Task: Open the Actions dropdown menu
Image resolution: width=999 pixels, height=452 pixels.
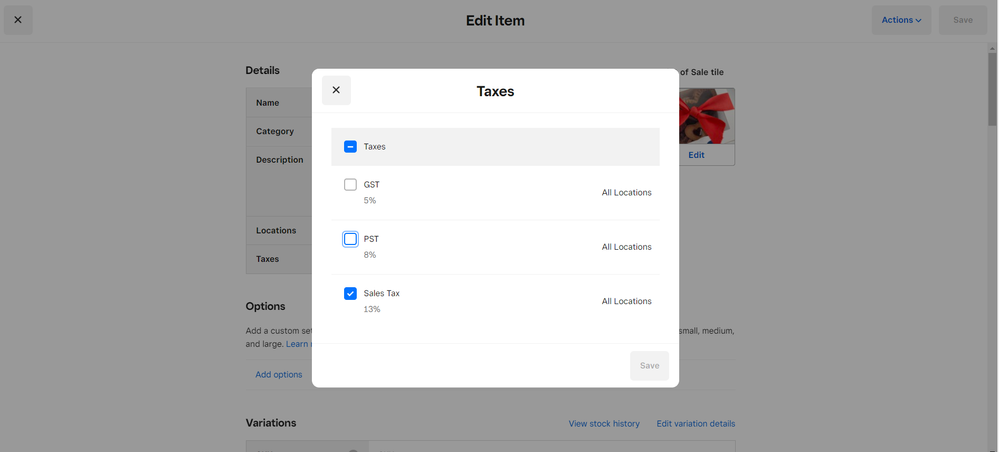Action: tap(901, 20)
